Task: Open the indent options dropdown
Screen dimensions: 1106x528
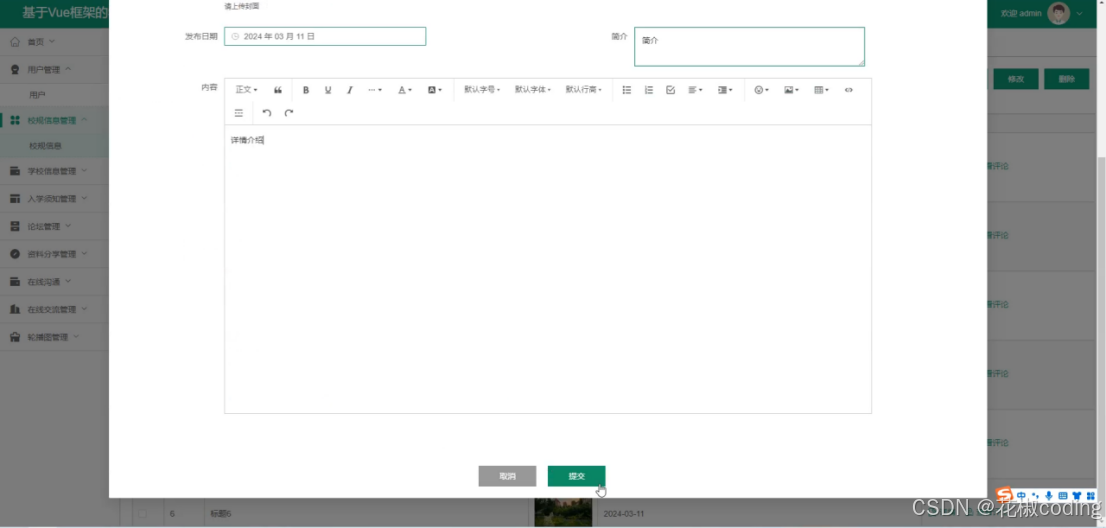Action: [725, 90]
